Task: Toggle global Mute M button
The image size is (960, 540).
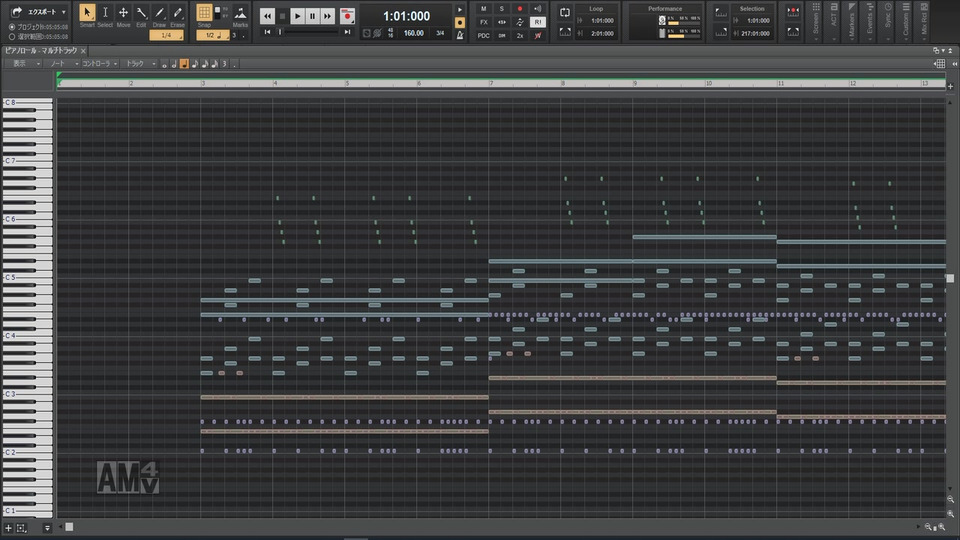Action: [x=484, y=9]
